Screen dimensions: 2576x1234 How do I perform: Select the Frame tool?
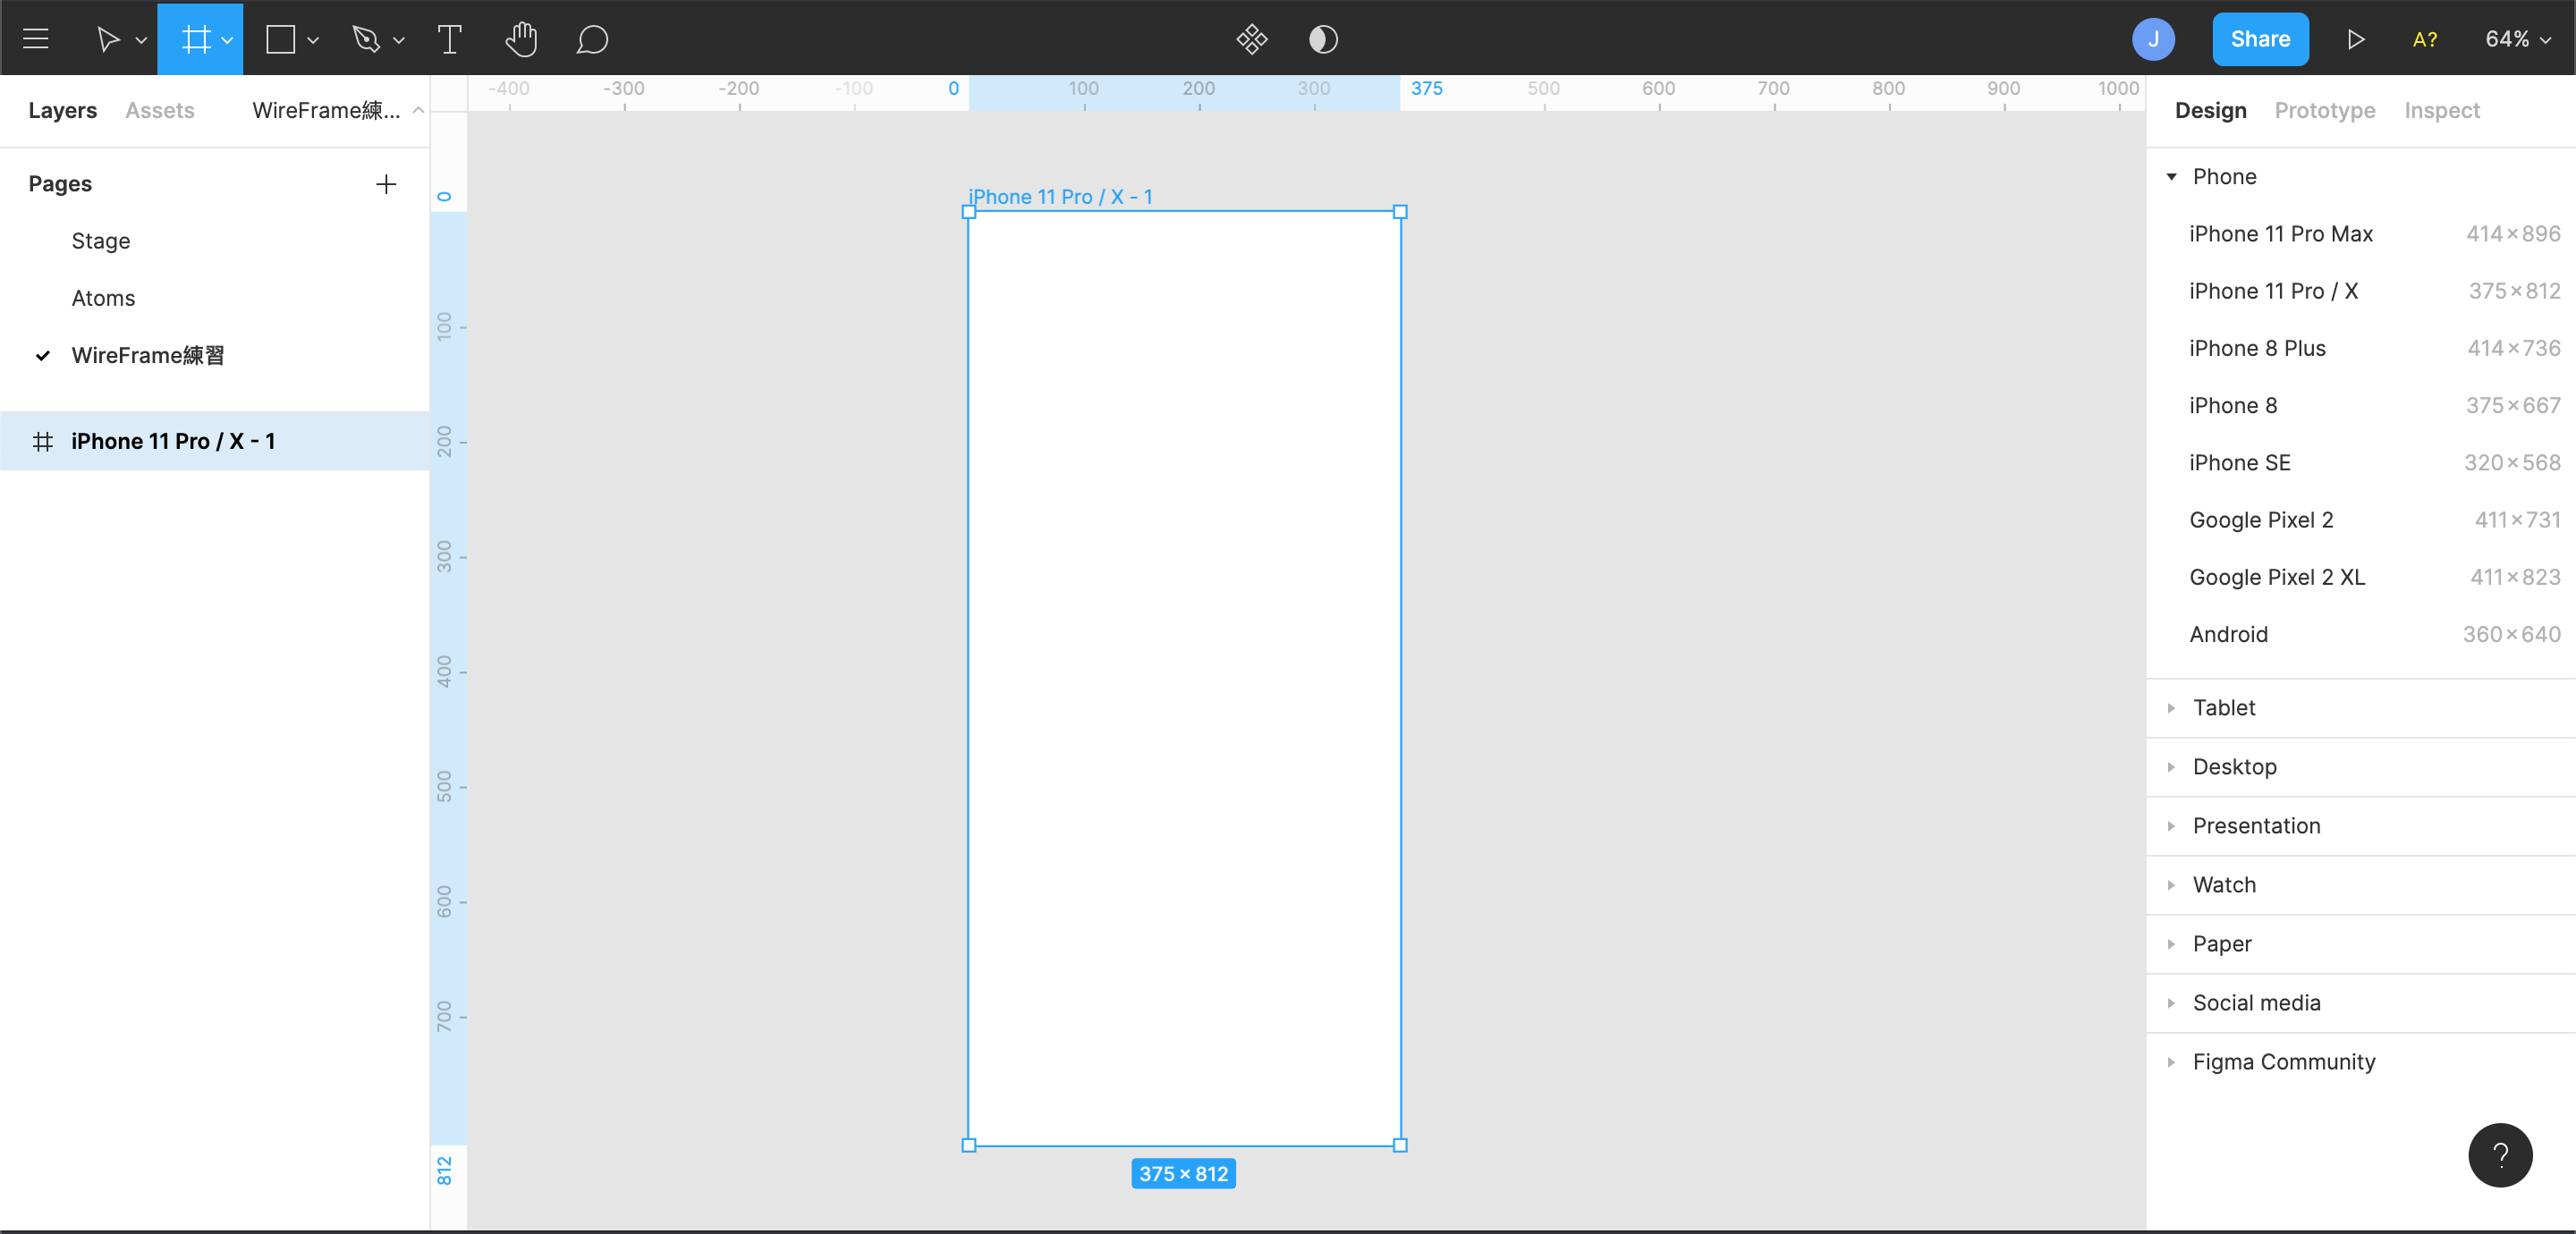point(195,39)
